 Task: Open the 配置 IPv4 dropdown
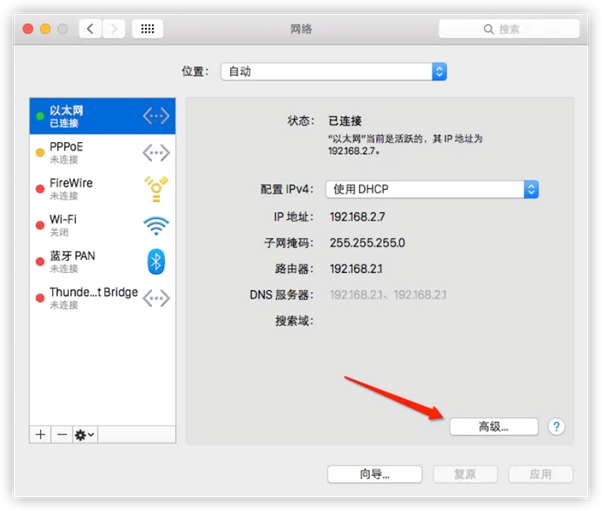coord(432,189)
